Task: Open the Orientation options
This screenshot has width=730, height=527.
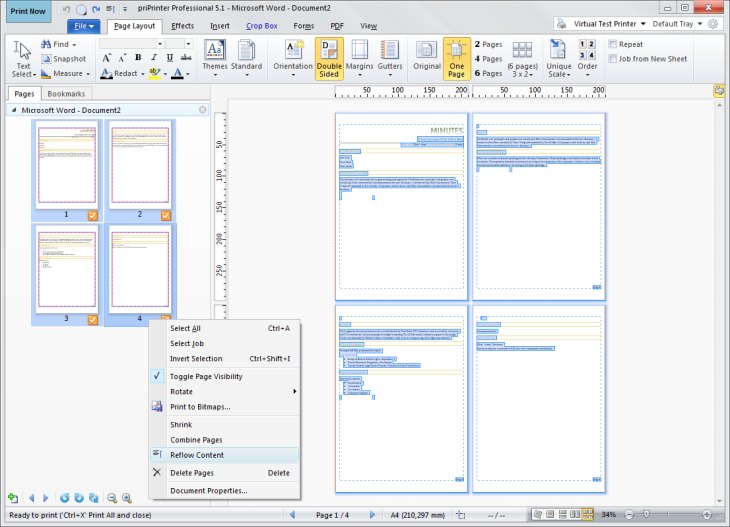Action: 293,59
